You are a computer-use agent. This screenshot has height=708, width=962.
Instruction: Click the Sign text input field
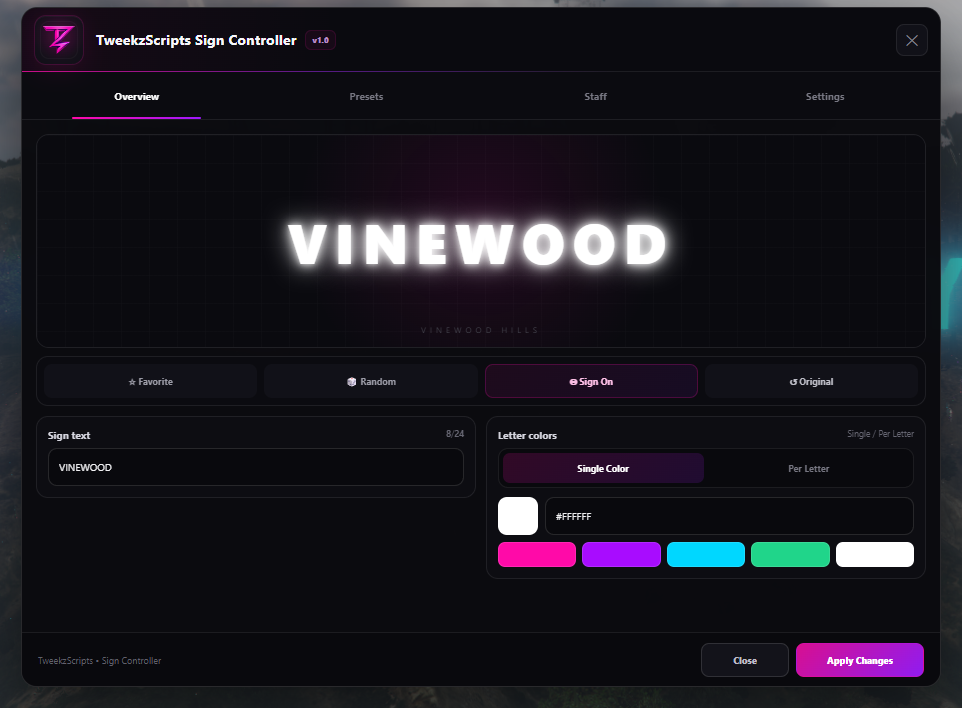click(256, 468)
